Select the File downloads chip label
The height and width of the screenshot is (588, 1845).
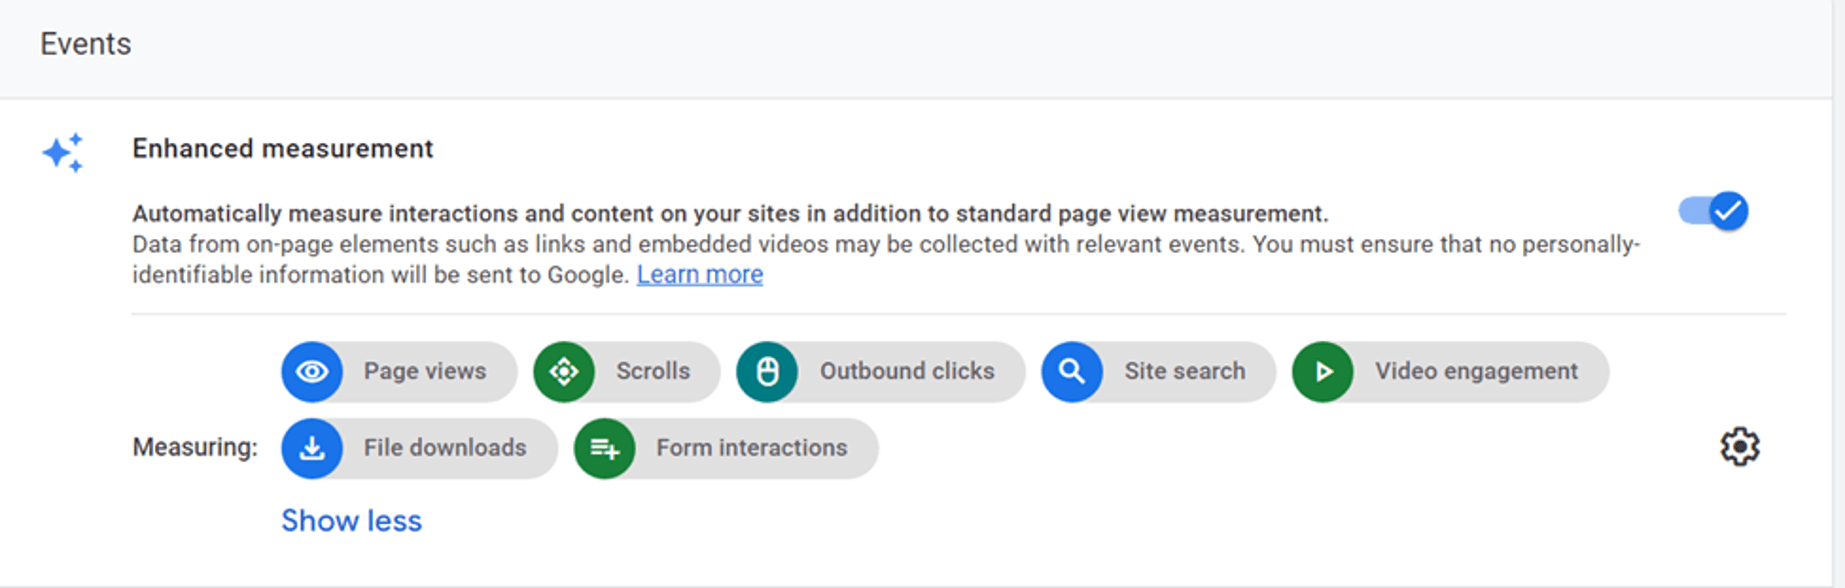pos(444,448)
